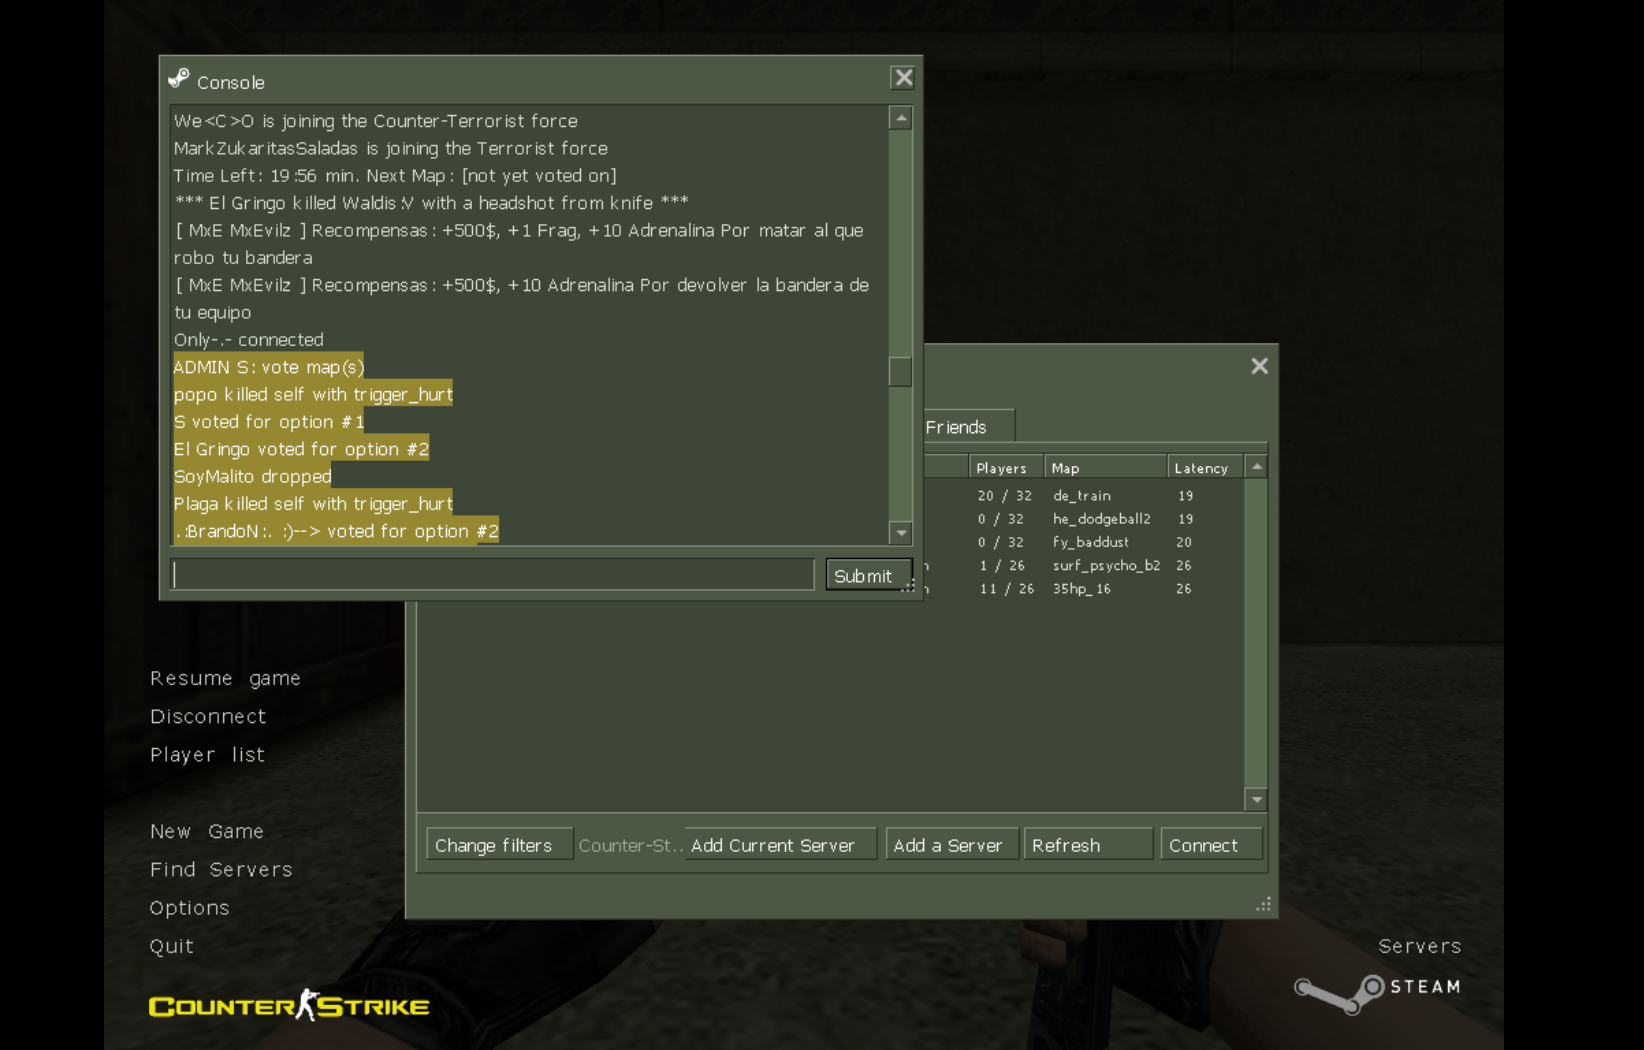Click Disconnect in main menu

tap(208, 716)
